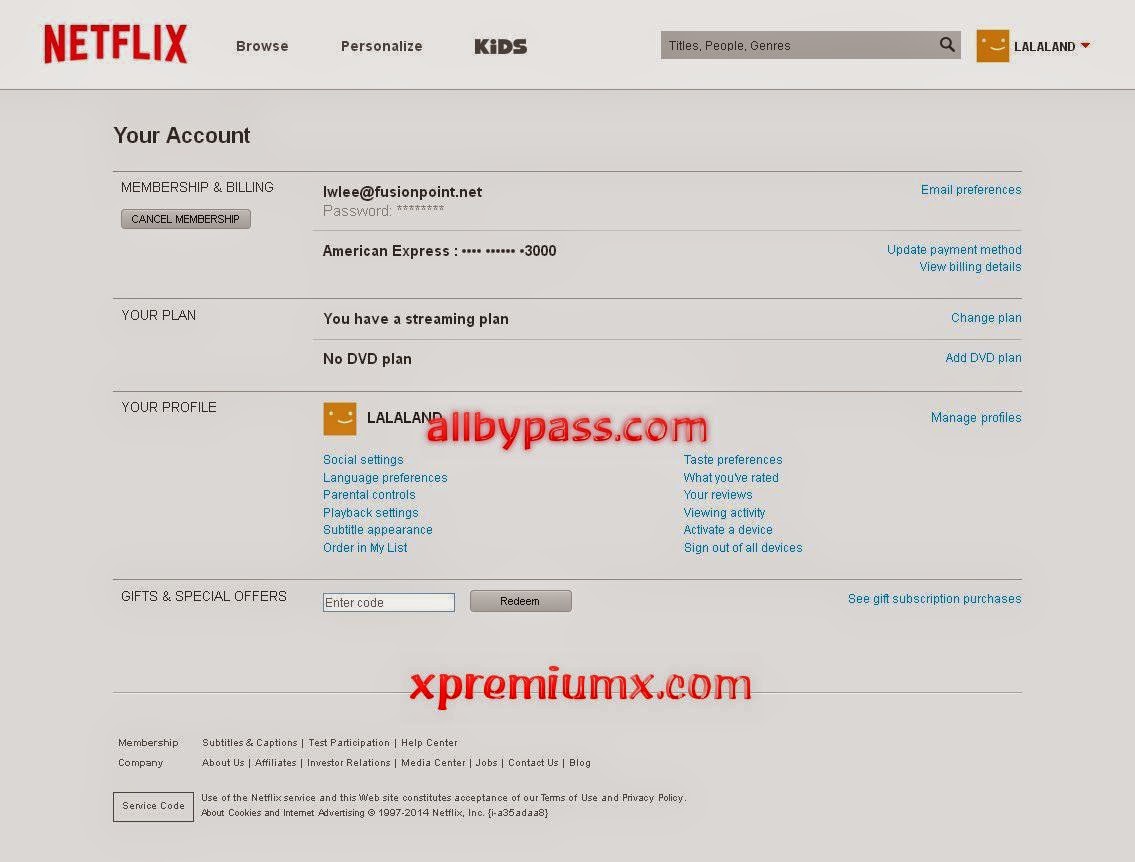Open Update payment method link
Image resolution: width=1135 pixels, height=862 pixels.
click(x=954, y=250)
